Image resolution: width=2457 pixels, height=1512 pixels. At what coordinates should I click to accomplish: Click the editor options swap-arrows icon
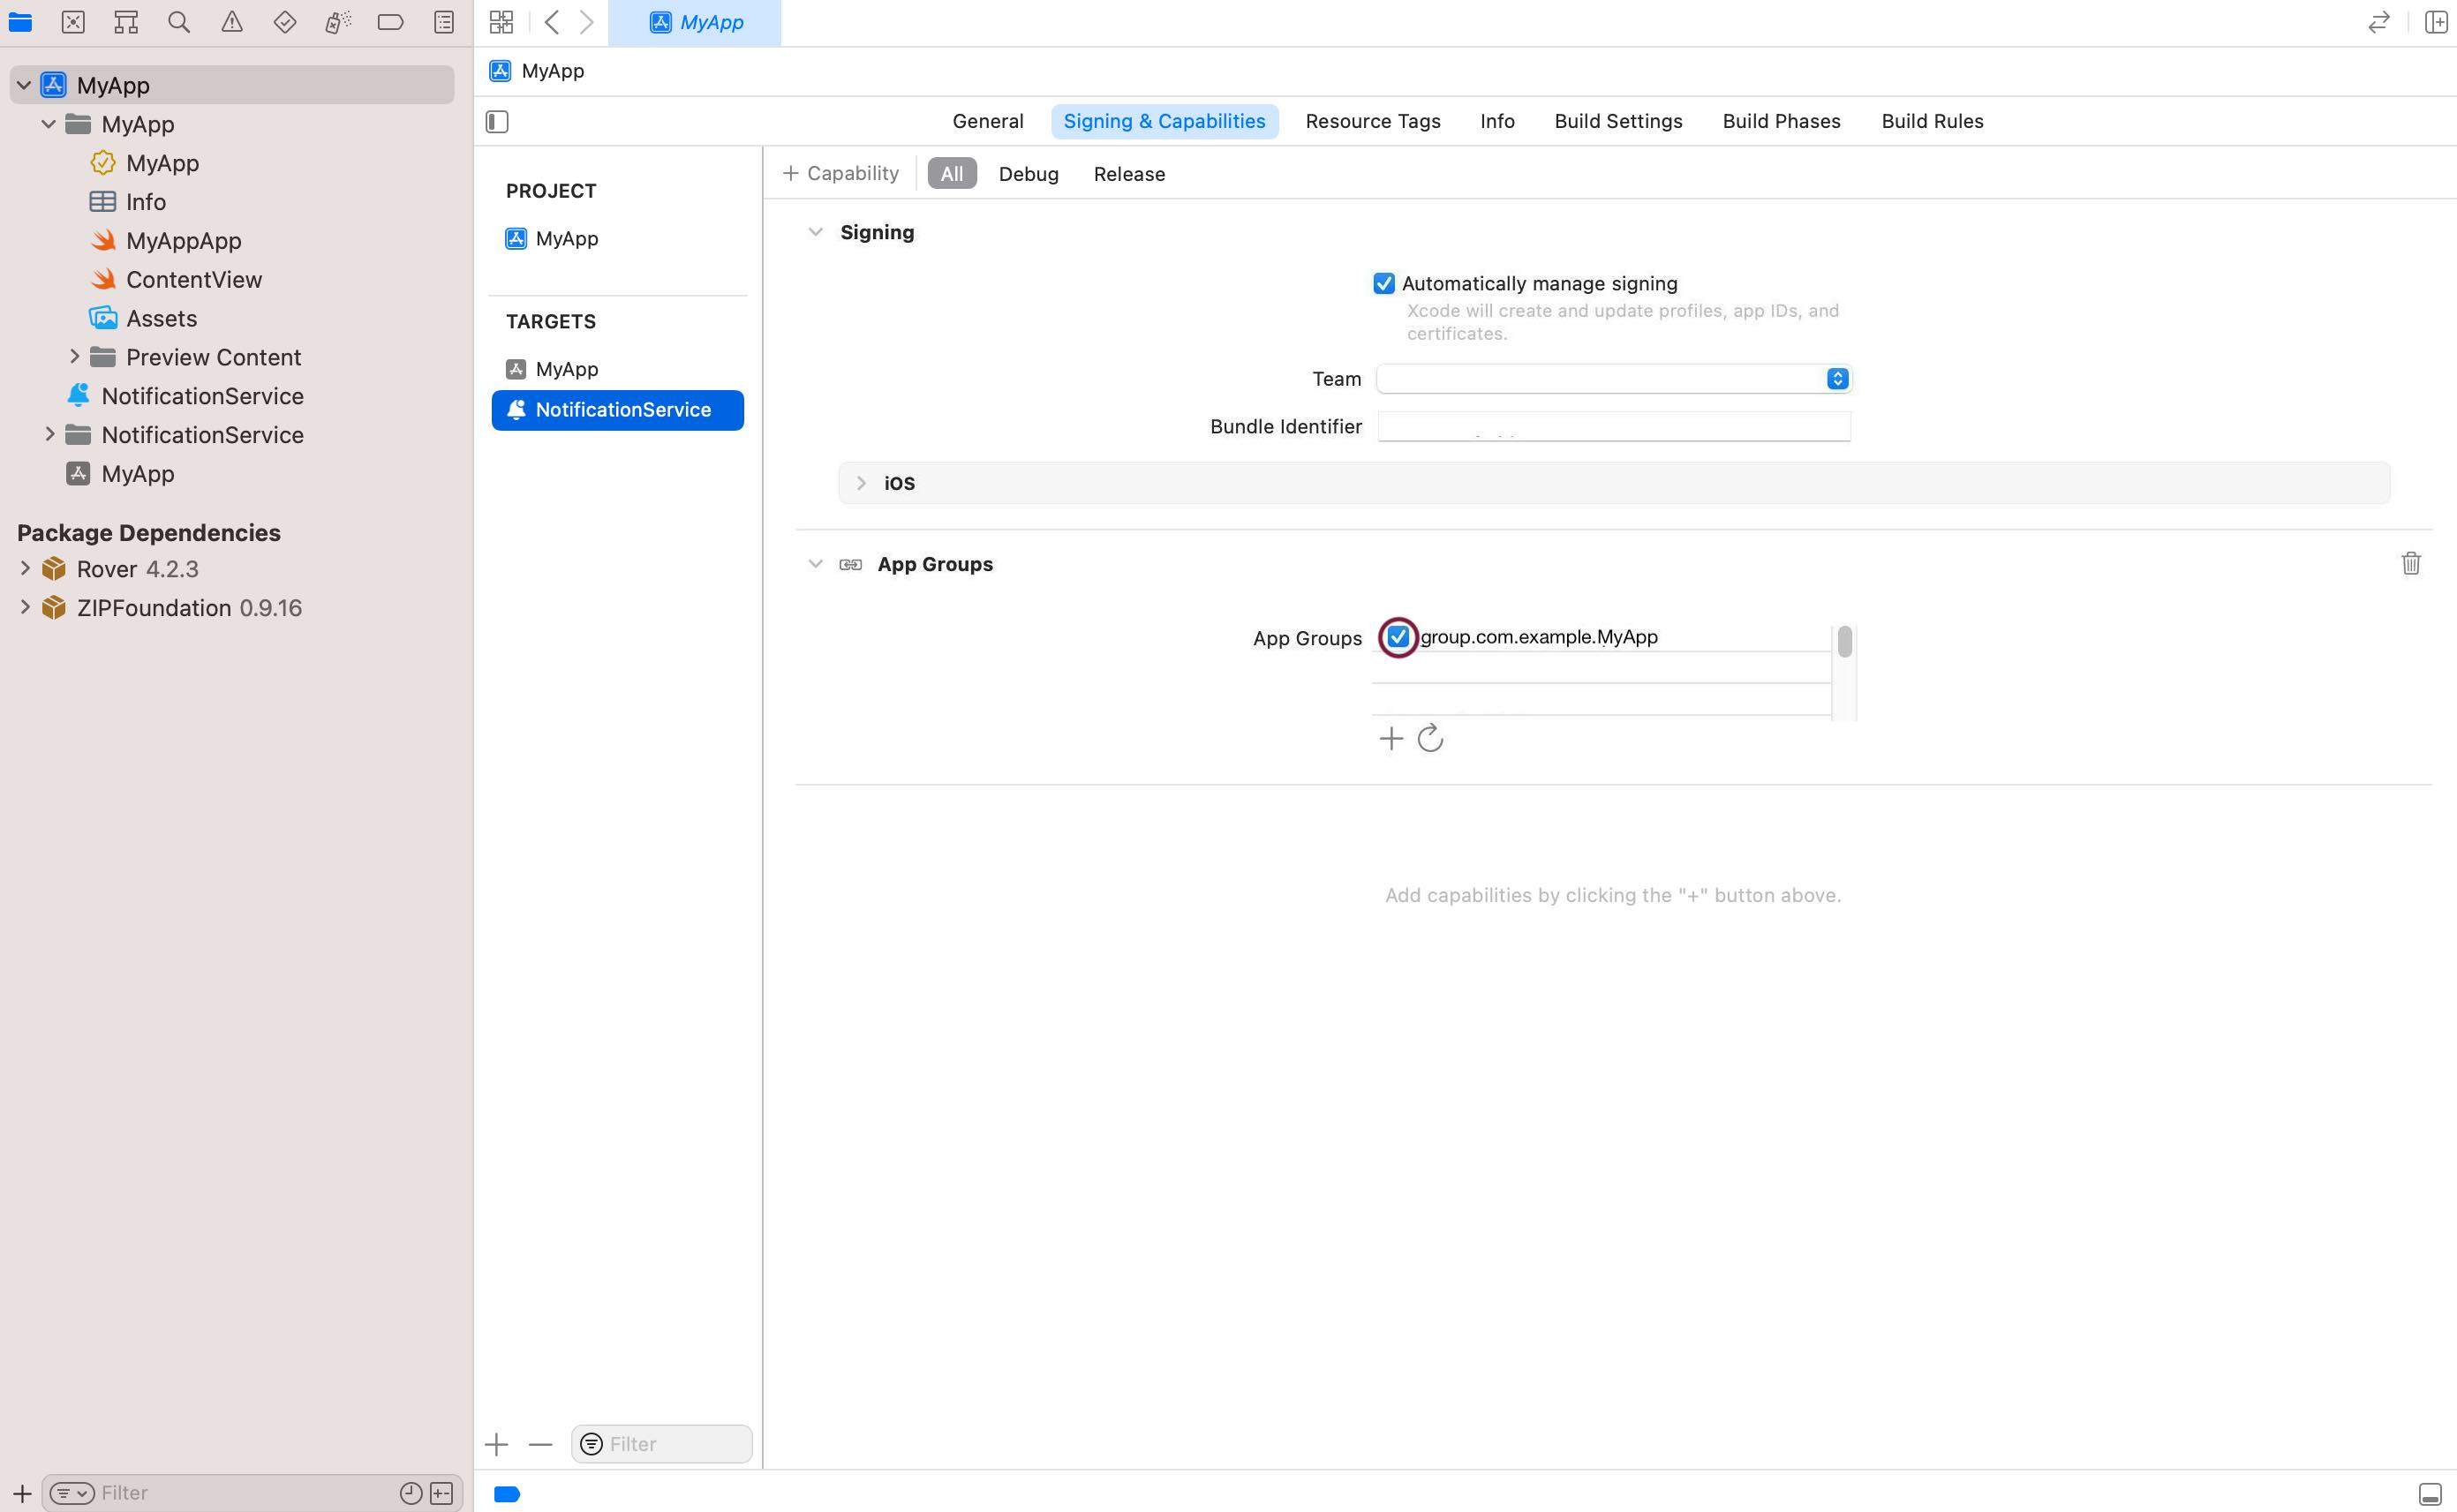tap(2379, 22)
